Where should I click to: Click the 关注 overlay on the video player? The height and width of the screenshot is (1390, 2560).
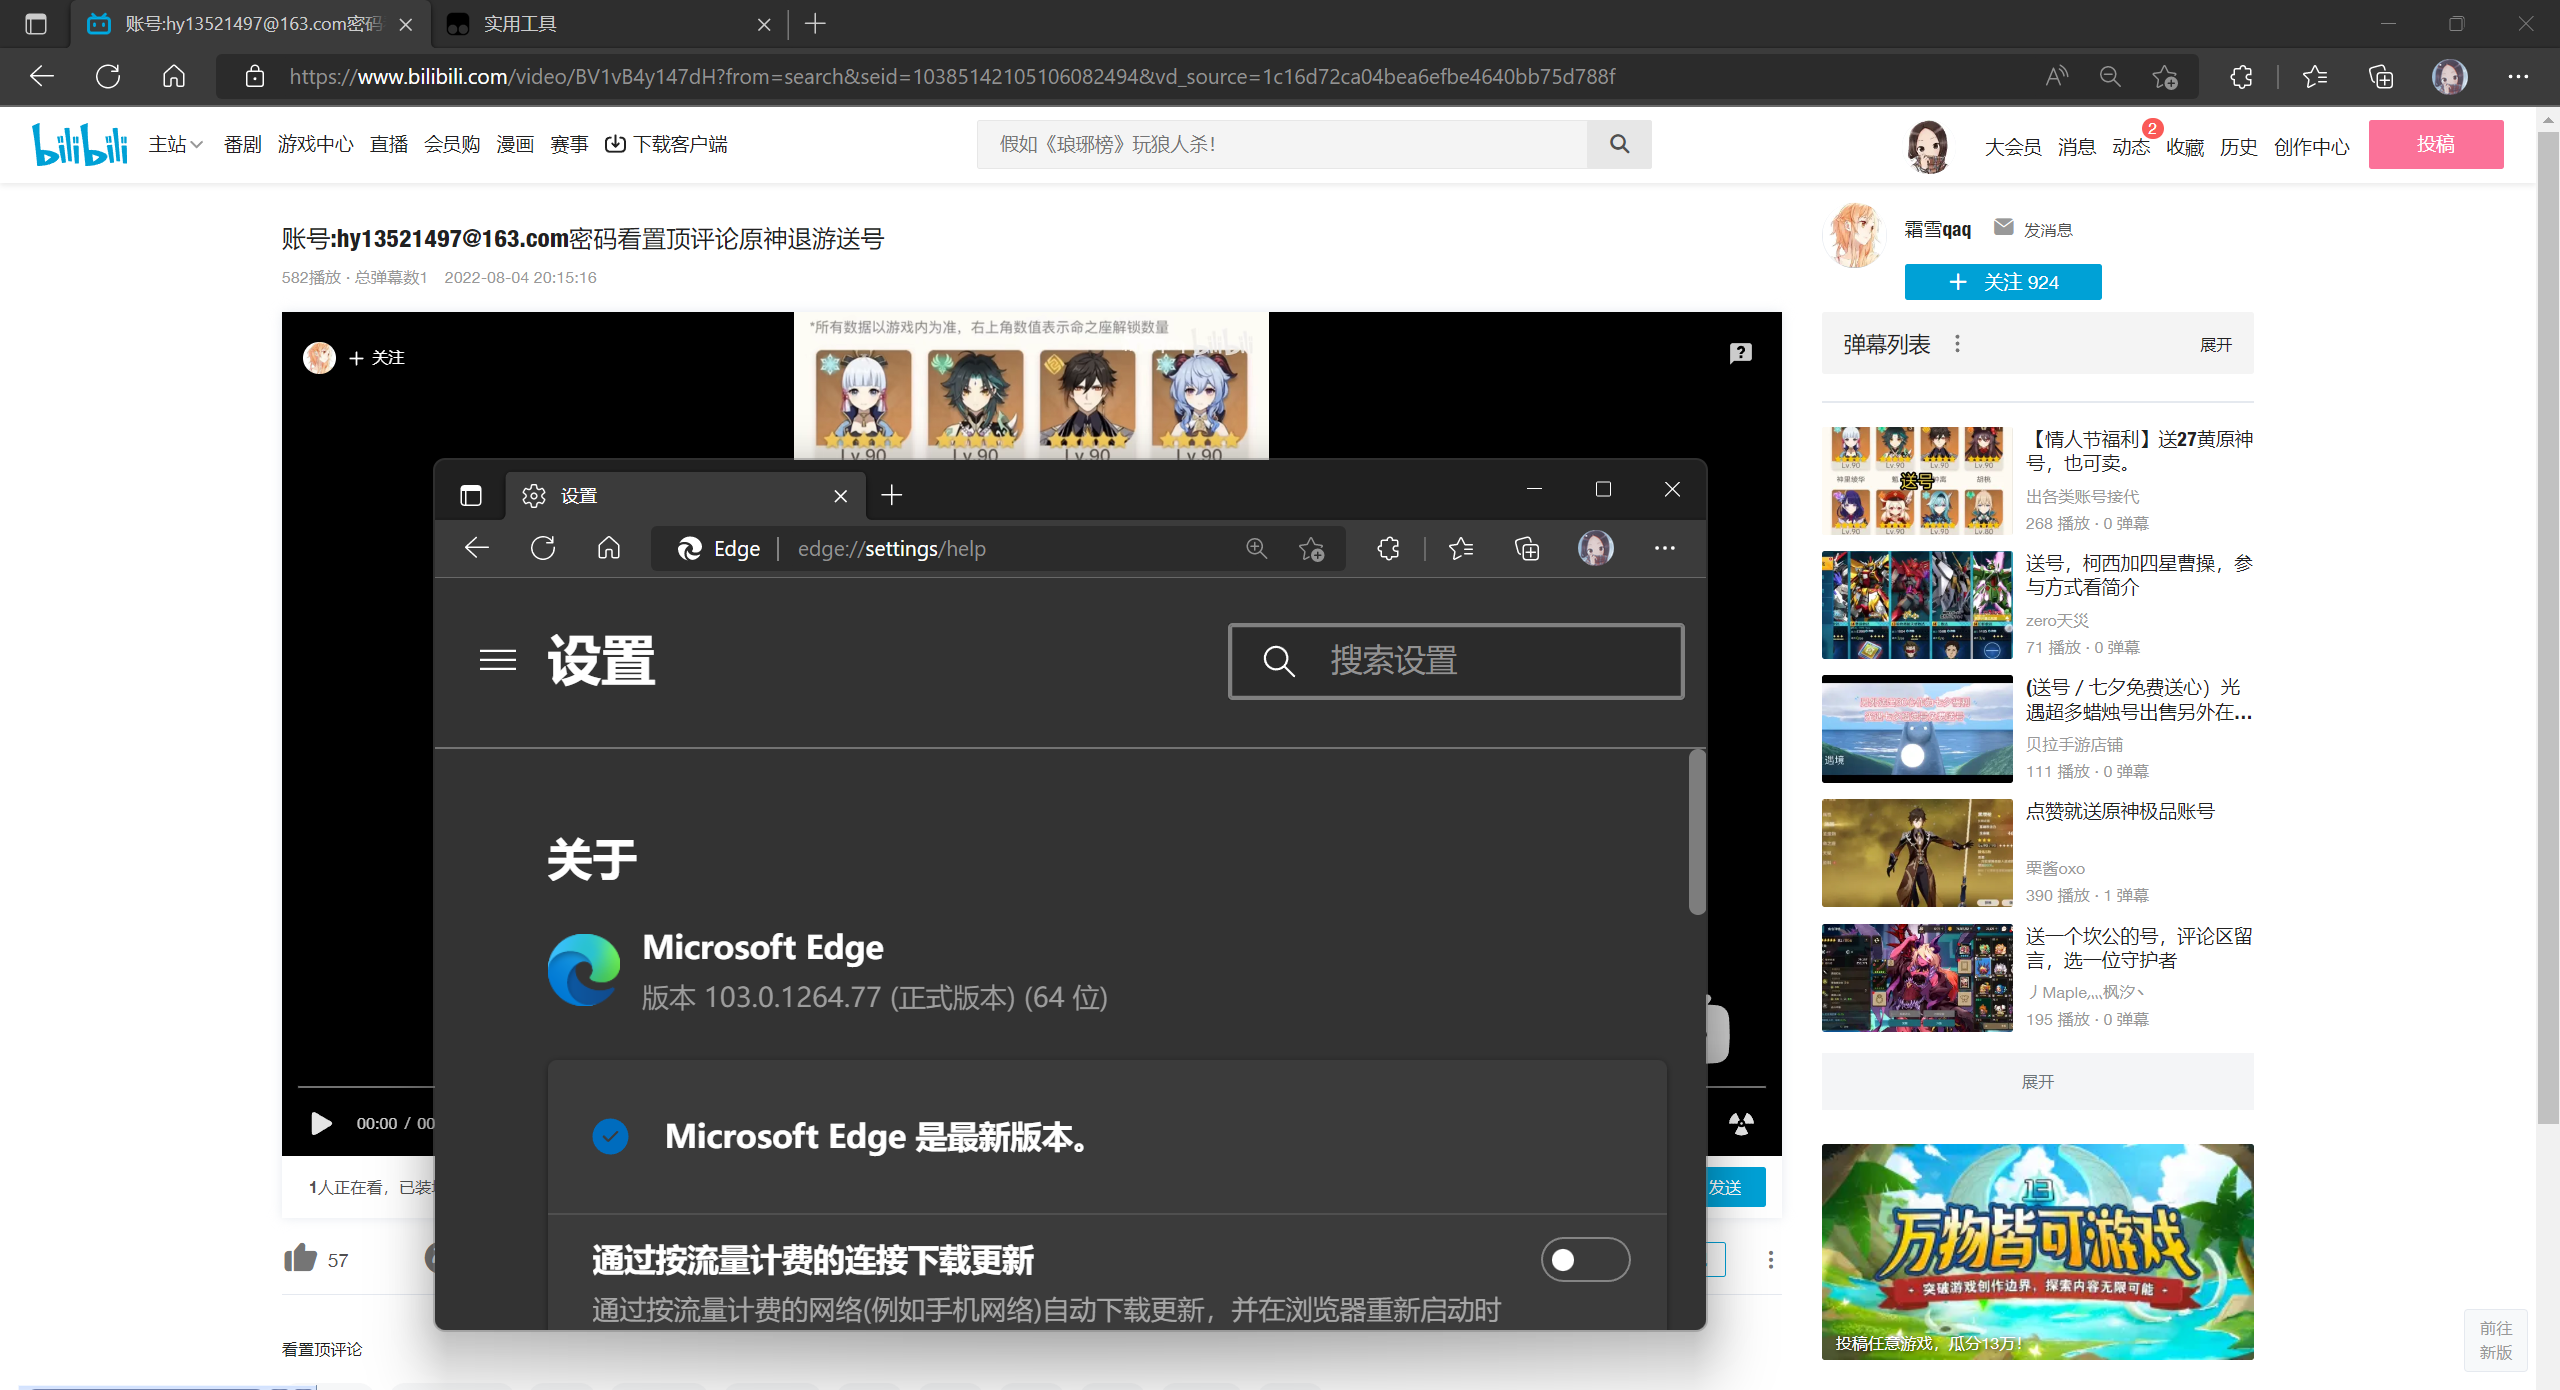[377, 357]
